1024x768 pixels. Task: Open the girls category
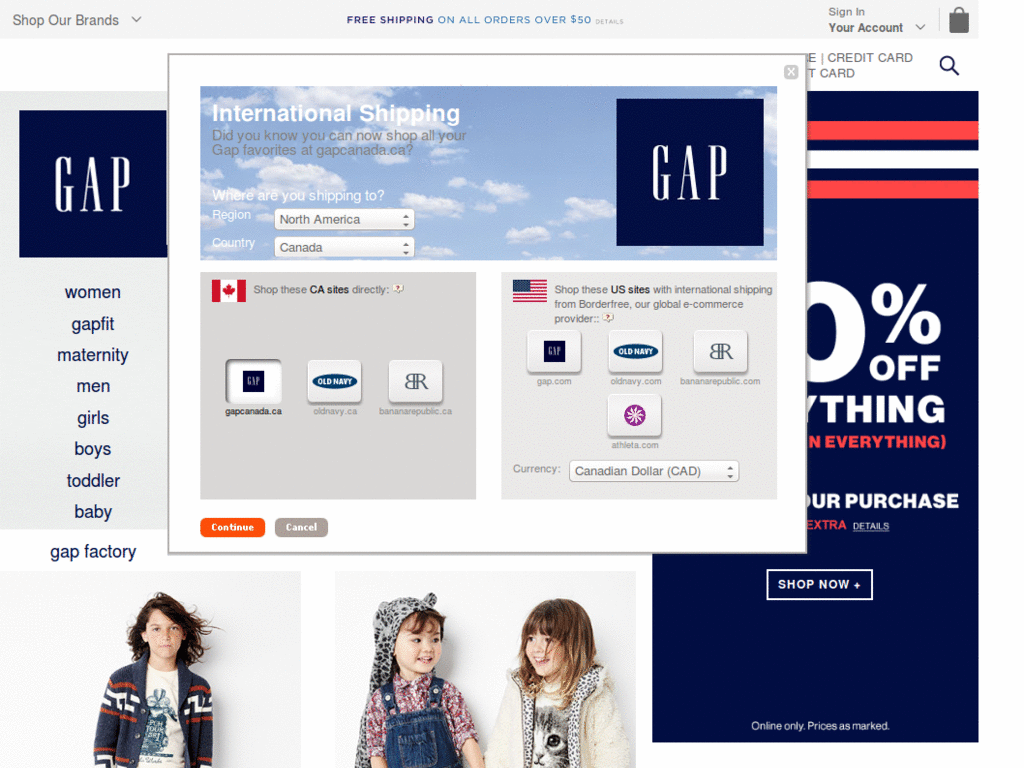(x=93, y=418)
